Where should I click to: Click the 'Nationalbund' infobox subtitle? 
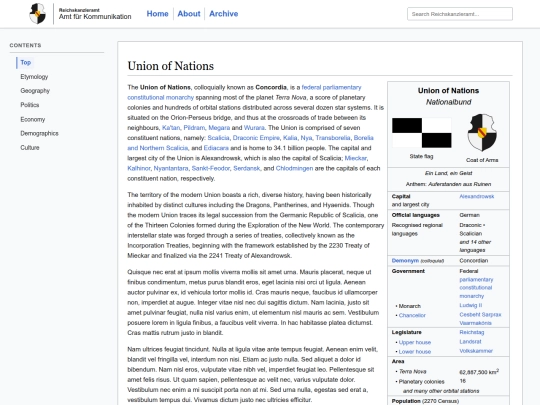point(448,102)
